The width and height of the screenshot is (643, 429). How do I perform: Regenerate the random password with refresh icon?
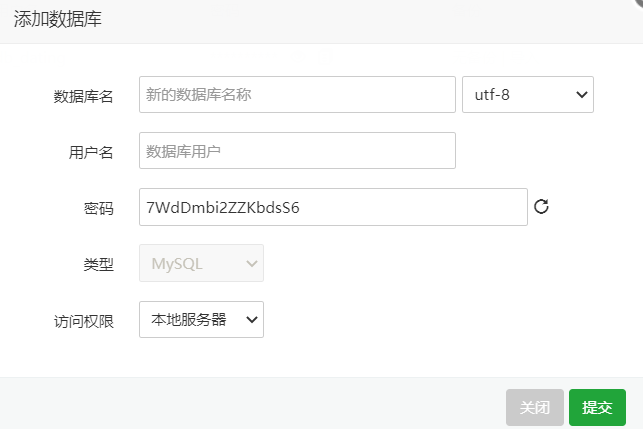[x=542, y=207]
